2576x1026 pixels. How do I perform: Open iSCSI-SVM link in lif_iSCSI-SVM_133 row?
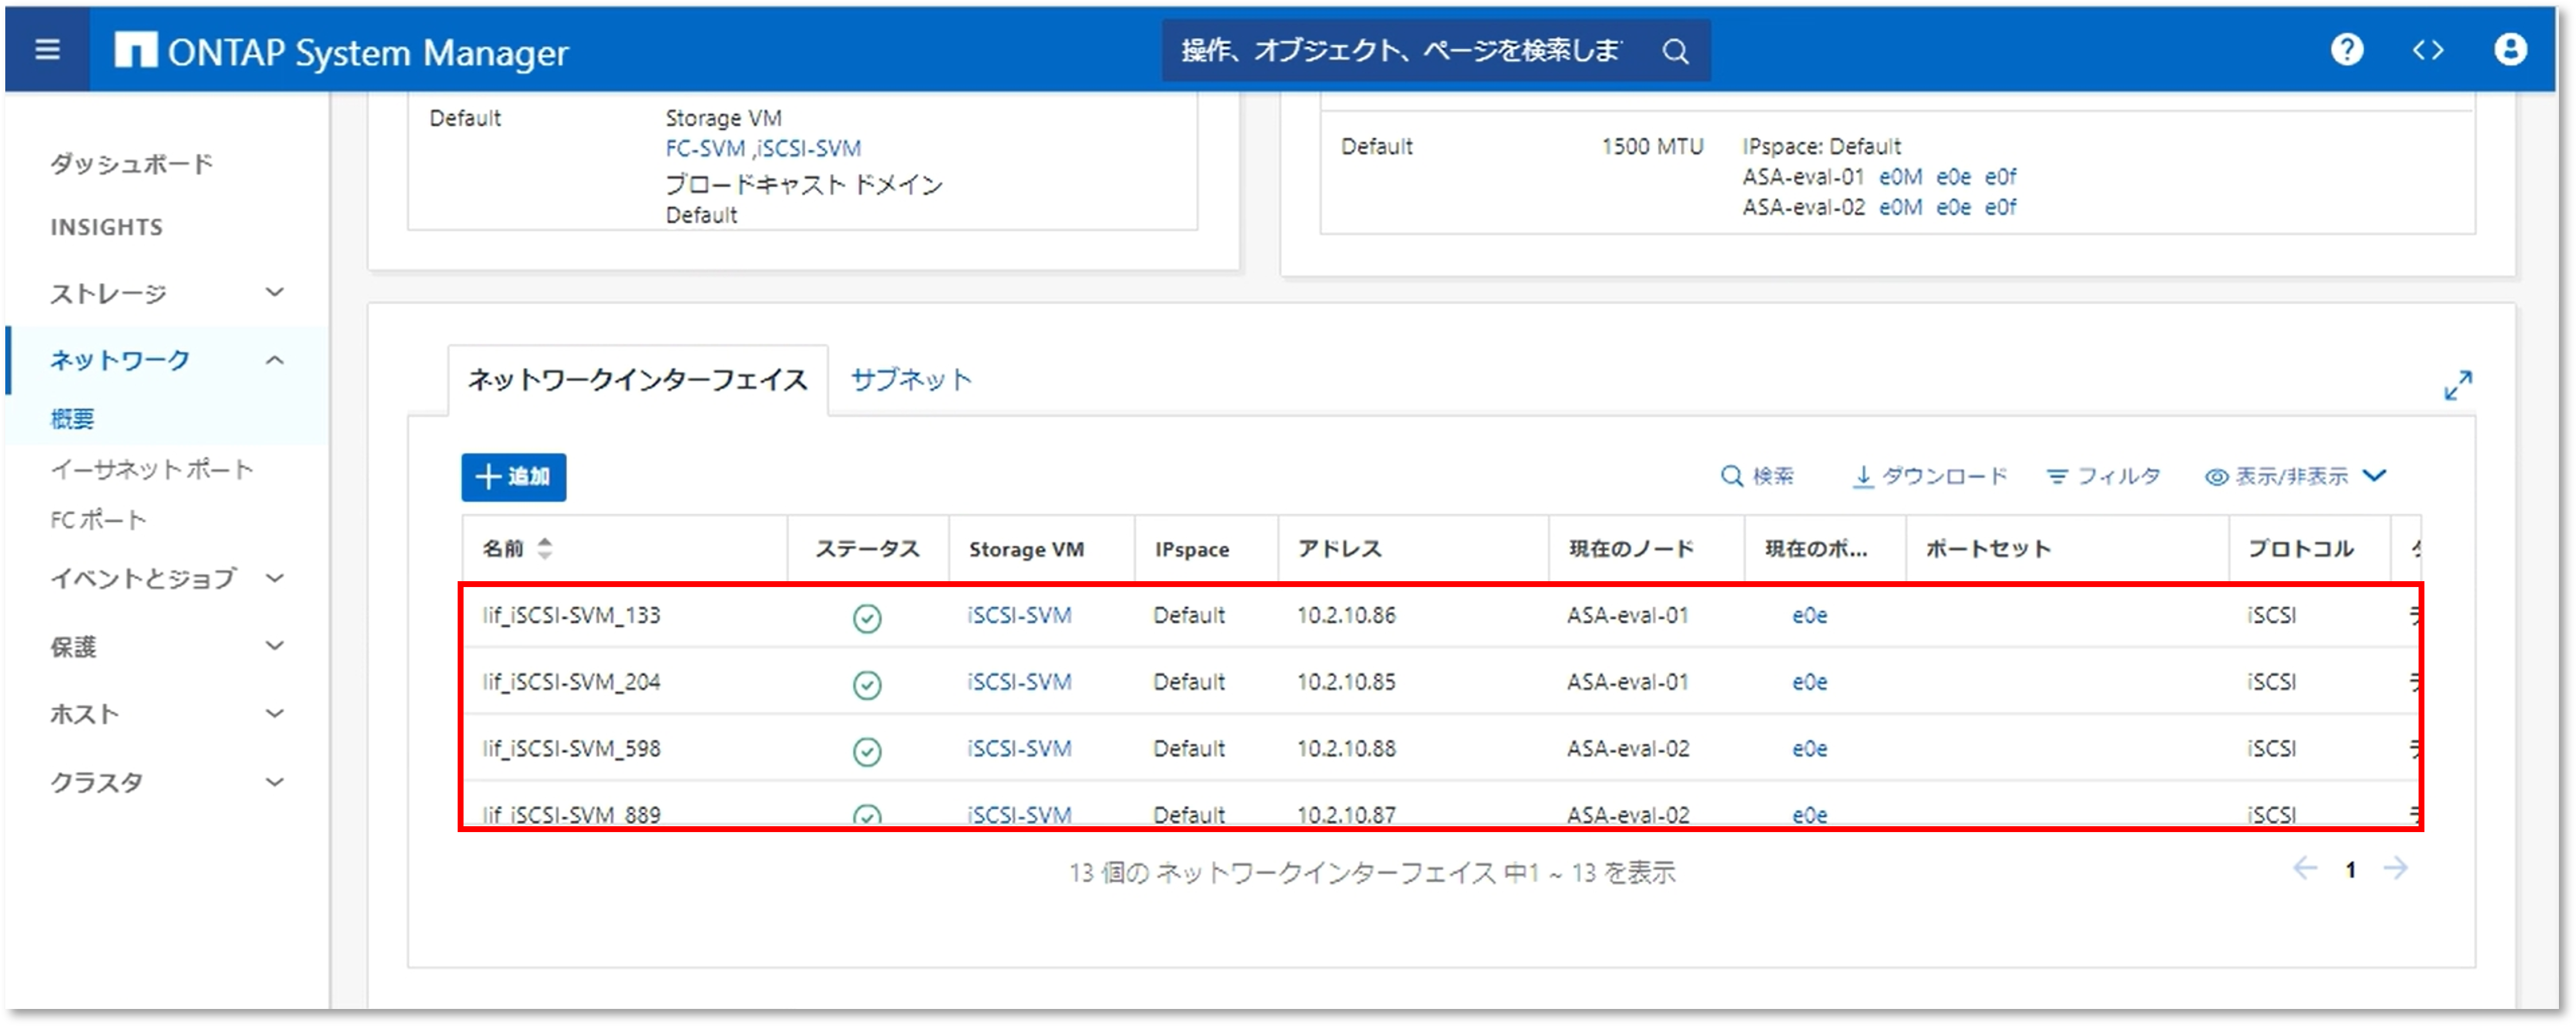[1019, 615]
